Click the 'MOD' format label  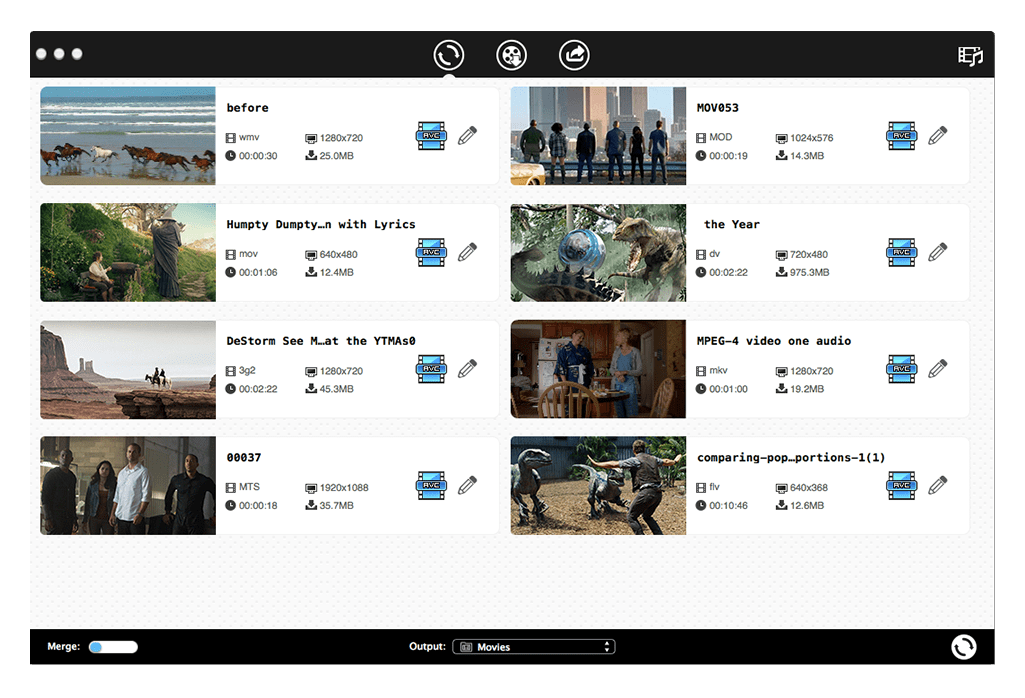tap(720, 137)
